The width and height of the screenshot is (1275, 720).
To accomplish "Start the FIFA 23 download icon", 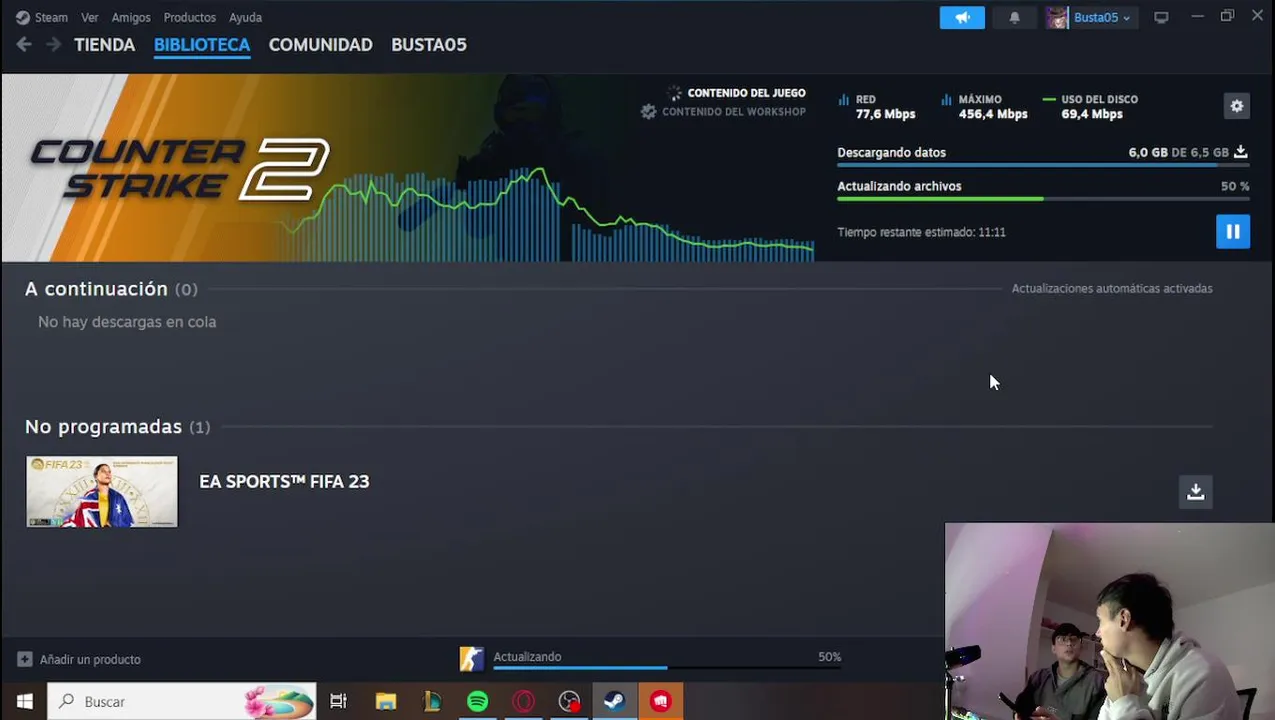I will (1195, 492).
